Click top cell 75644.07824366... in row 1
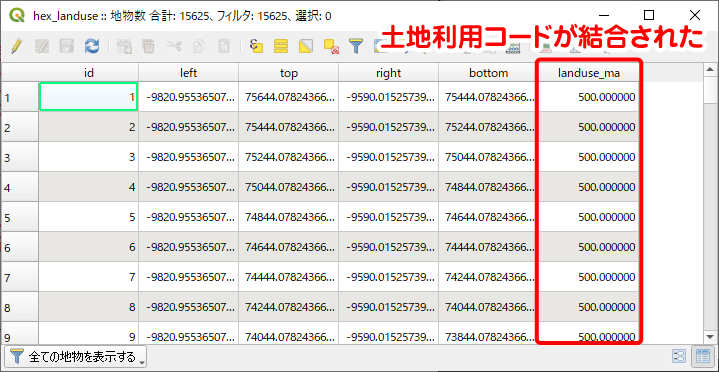 pyautogui.click(x=288, y=97)
